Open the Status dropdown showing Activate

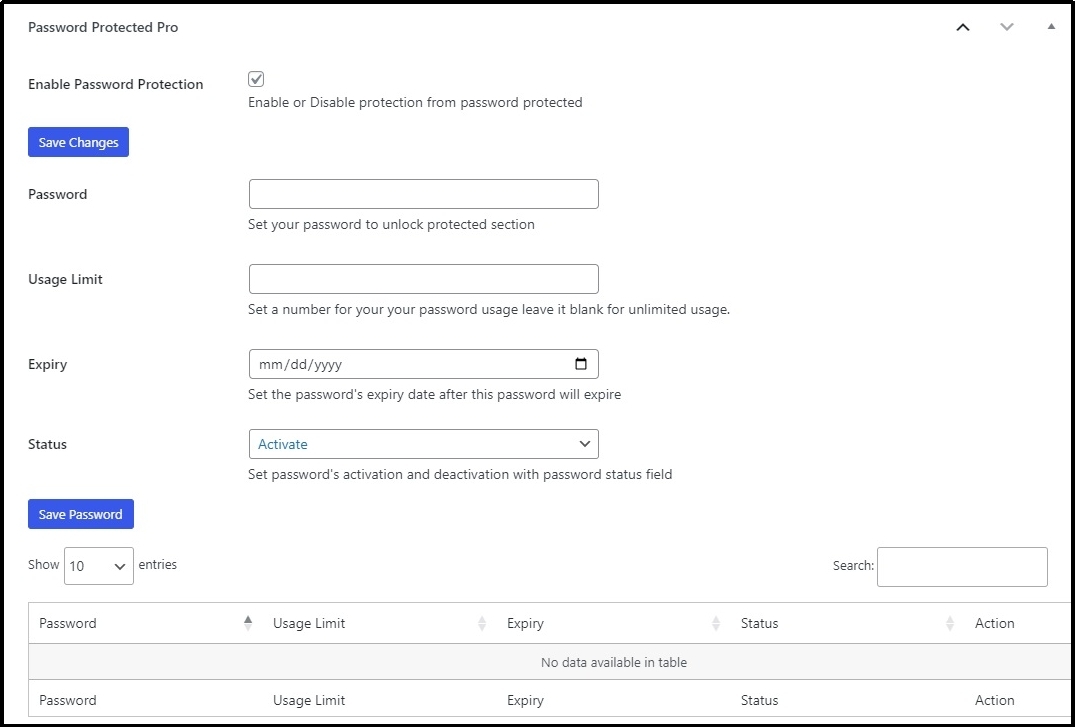(x=423, y=444)
